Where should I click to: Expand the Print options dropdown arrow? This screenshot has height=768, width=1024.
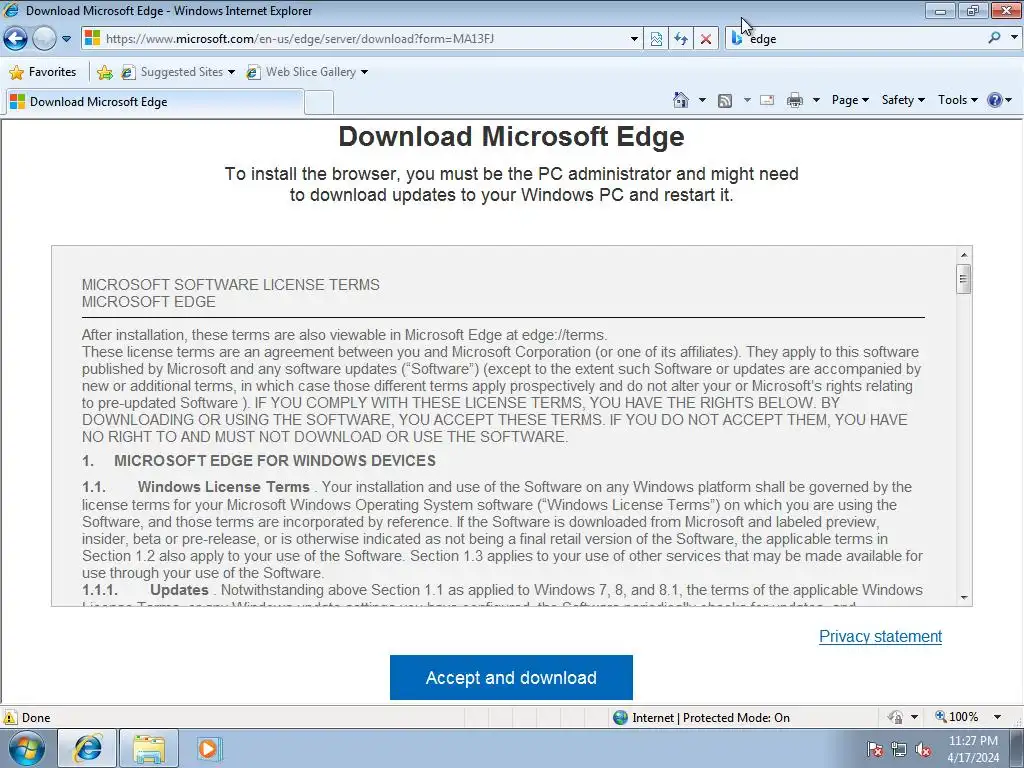pos(816,100)
